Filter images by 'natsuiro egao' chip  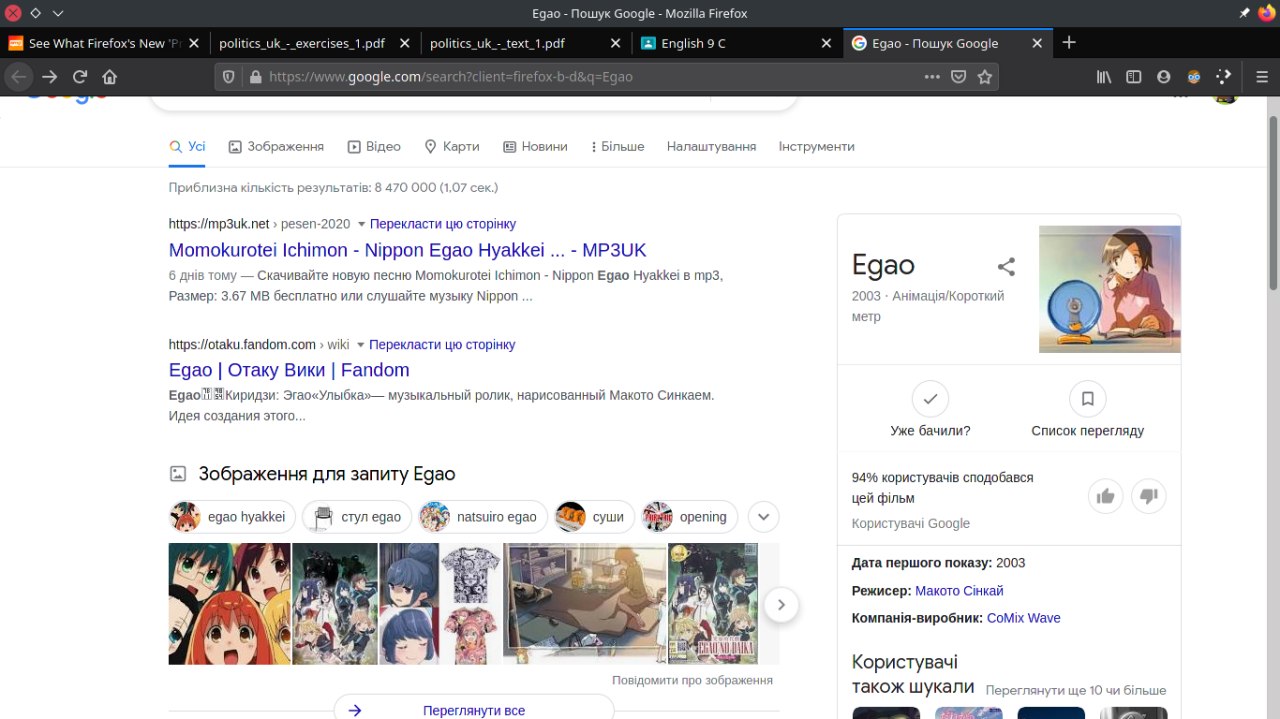483,517
